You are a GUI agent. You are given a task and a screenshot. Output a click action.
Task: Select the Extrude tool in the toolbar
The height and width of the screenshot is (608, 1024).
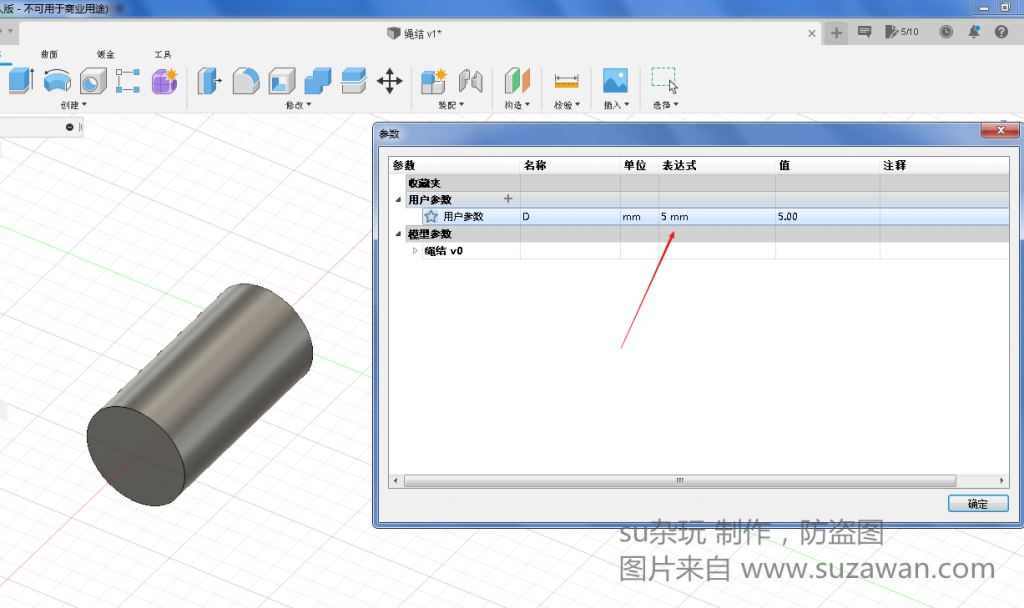coord(21,81)
